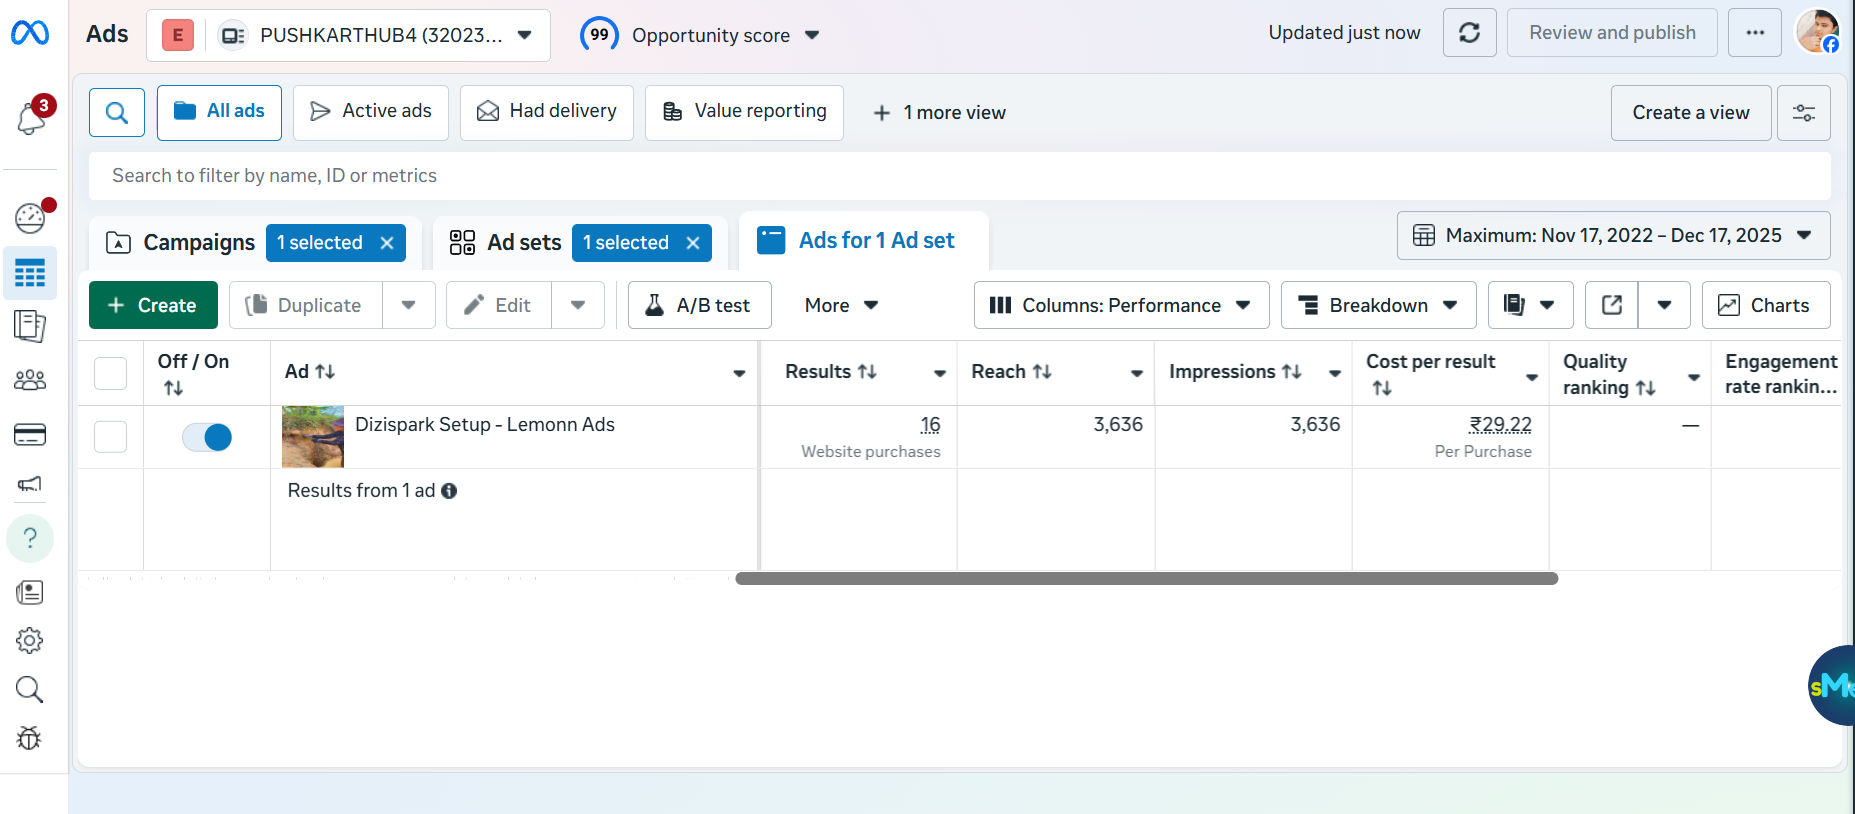Check the Dizispark Setup ad row checkbox
The width and height of the screenshot is (1855, 814).
tap(110, 437)
